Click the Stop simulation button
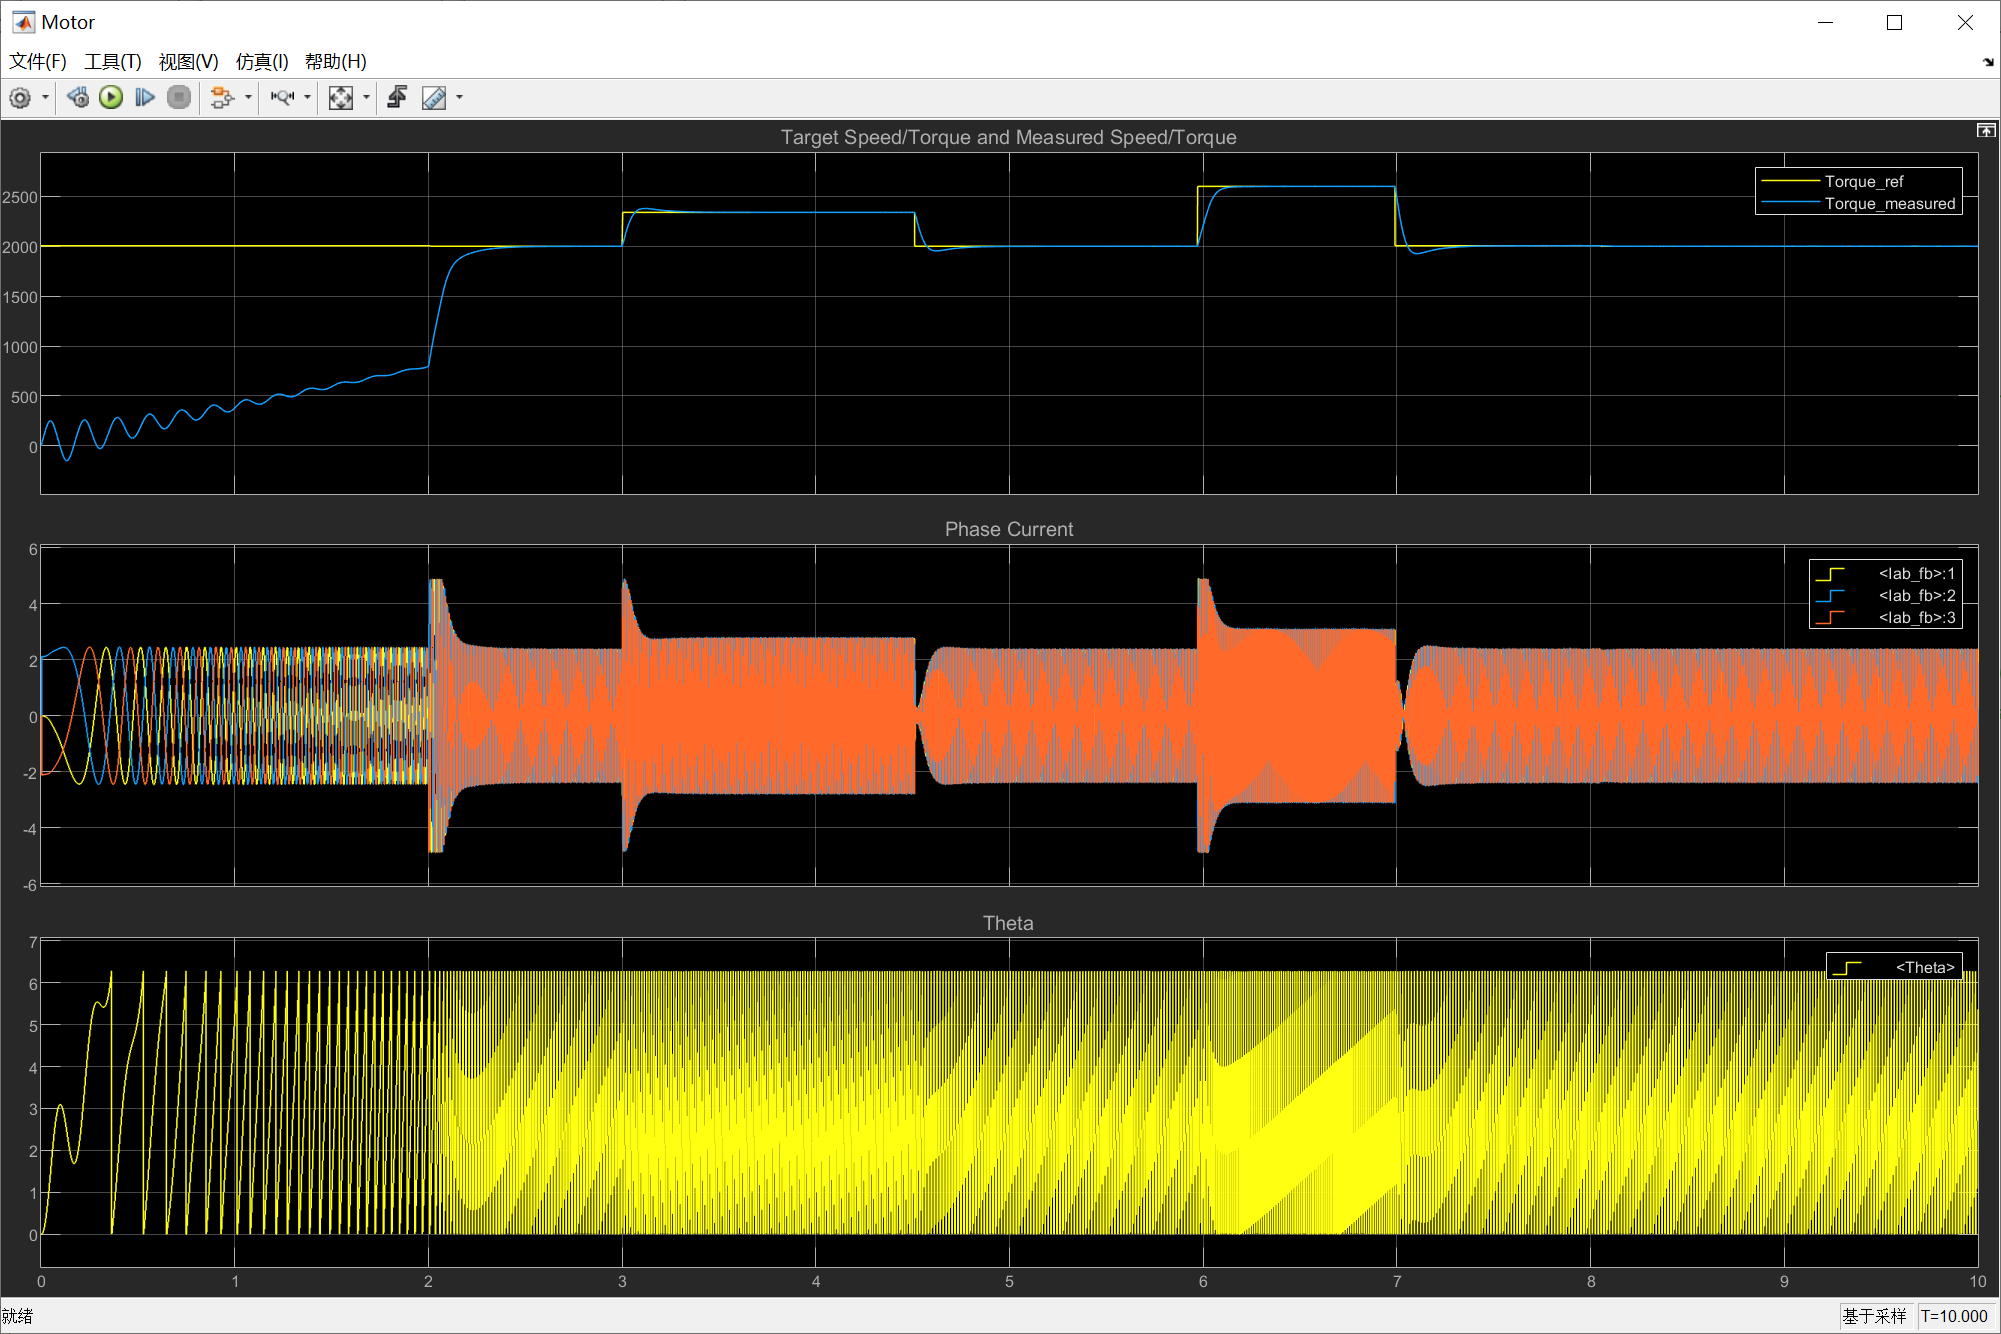 (179, 97)
